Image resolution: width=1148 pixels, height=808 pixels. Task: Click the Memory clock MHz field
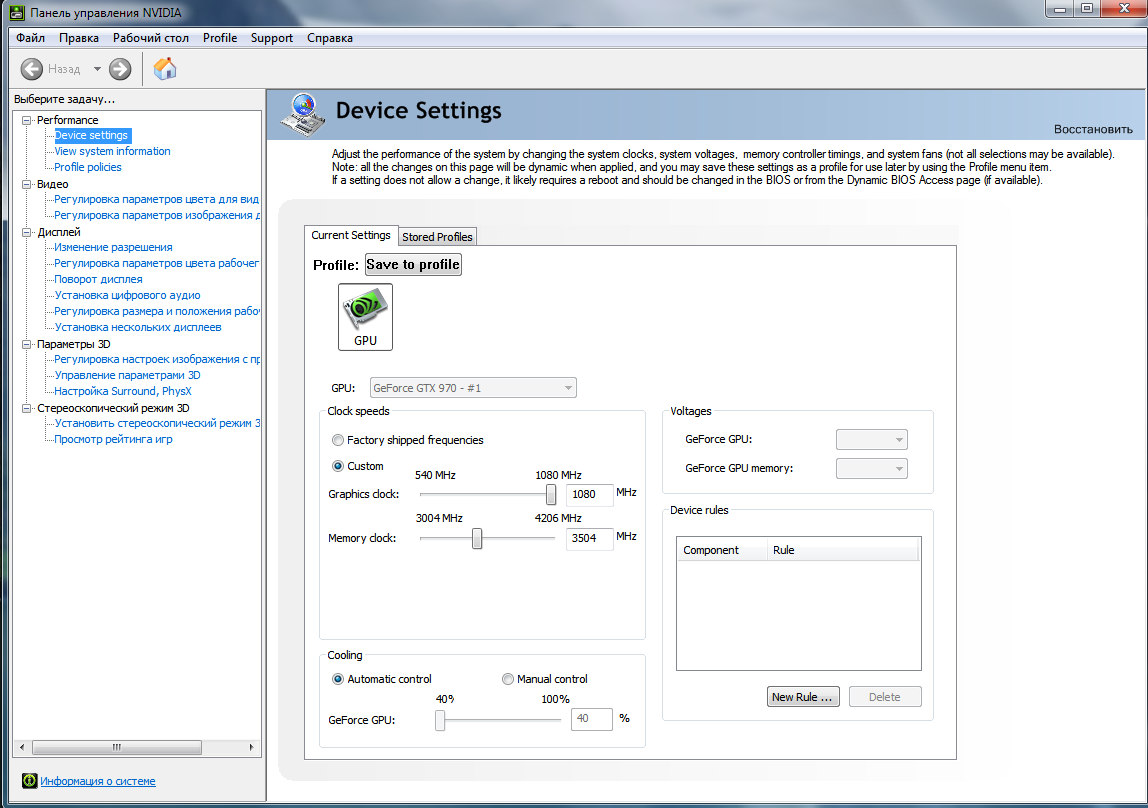coord(589,538)
